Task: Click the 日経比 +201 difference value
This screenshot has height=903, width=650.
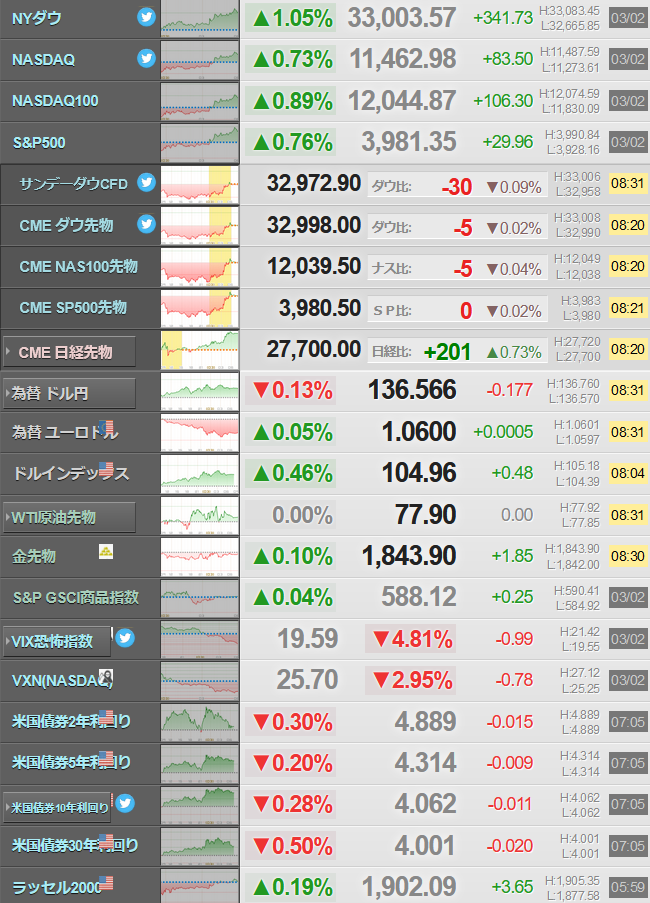Action: [x=447, y=352]
